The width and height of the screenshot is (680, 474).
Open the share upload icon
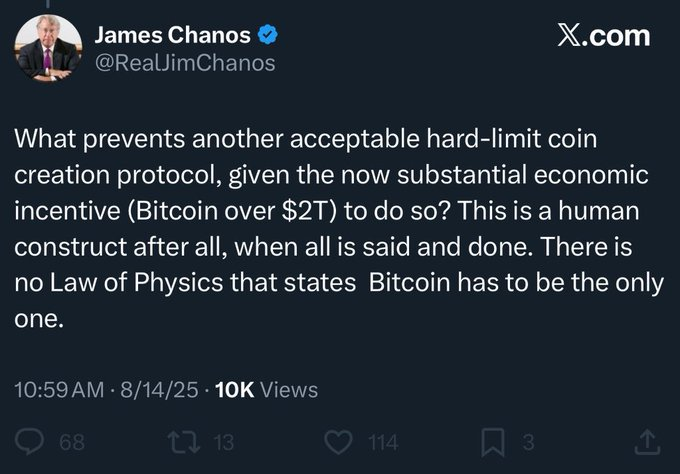click(x=647, y=442)
